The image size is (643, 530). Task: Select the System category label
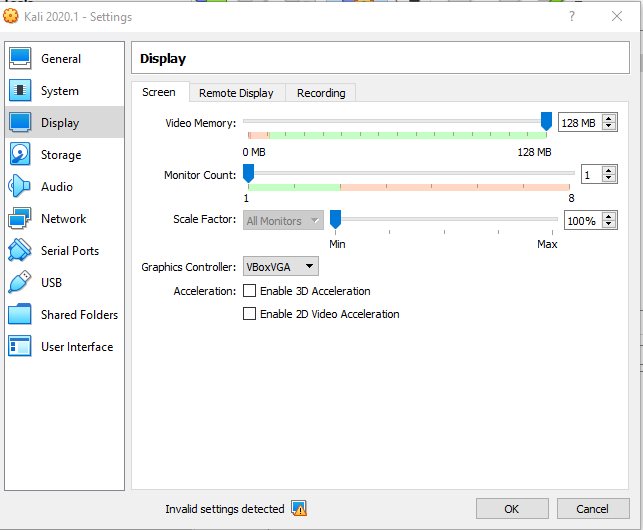60,91
